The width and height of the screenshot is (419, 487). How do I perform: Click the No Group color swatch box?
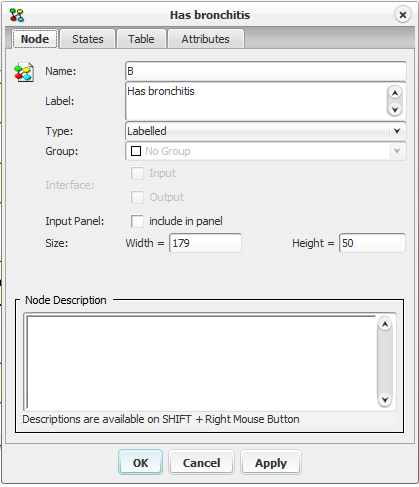pos(136,151)
